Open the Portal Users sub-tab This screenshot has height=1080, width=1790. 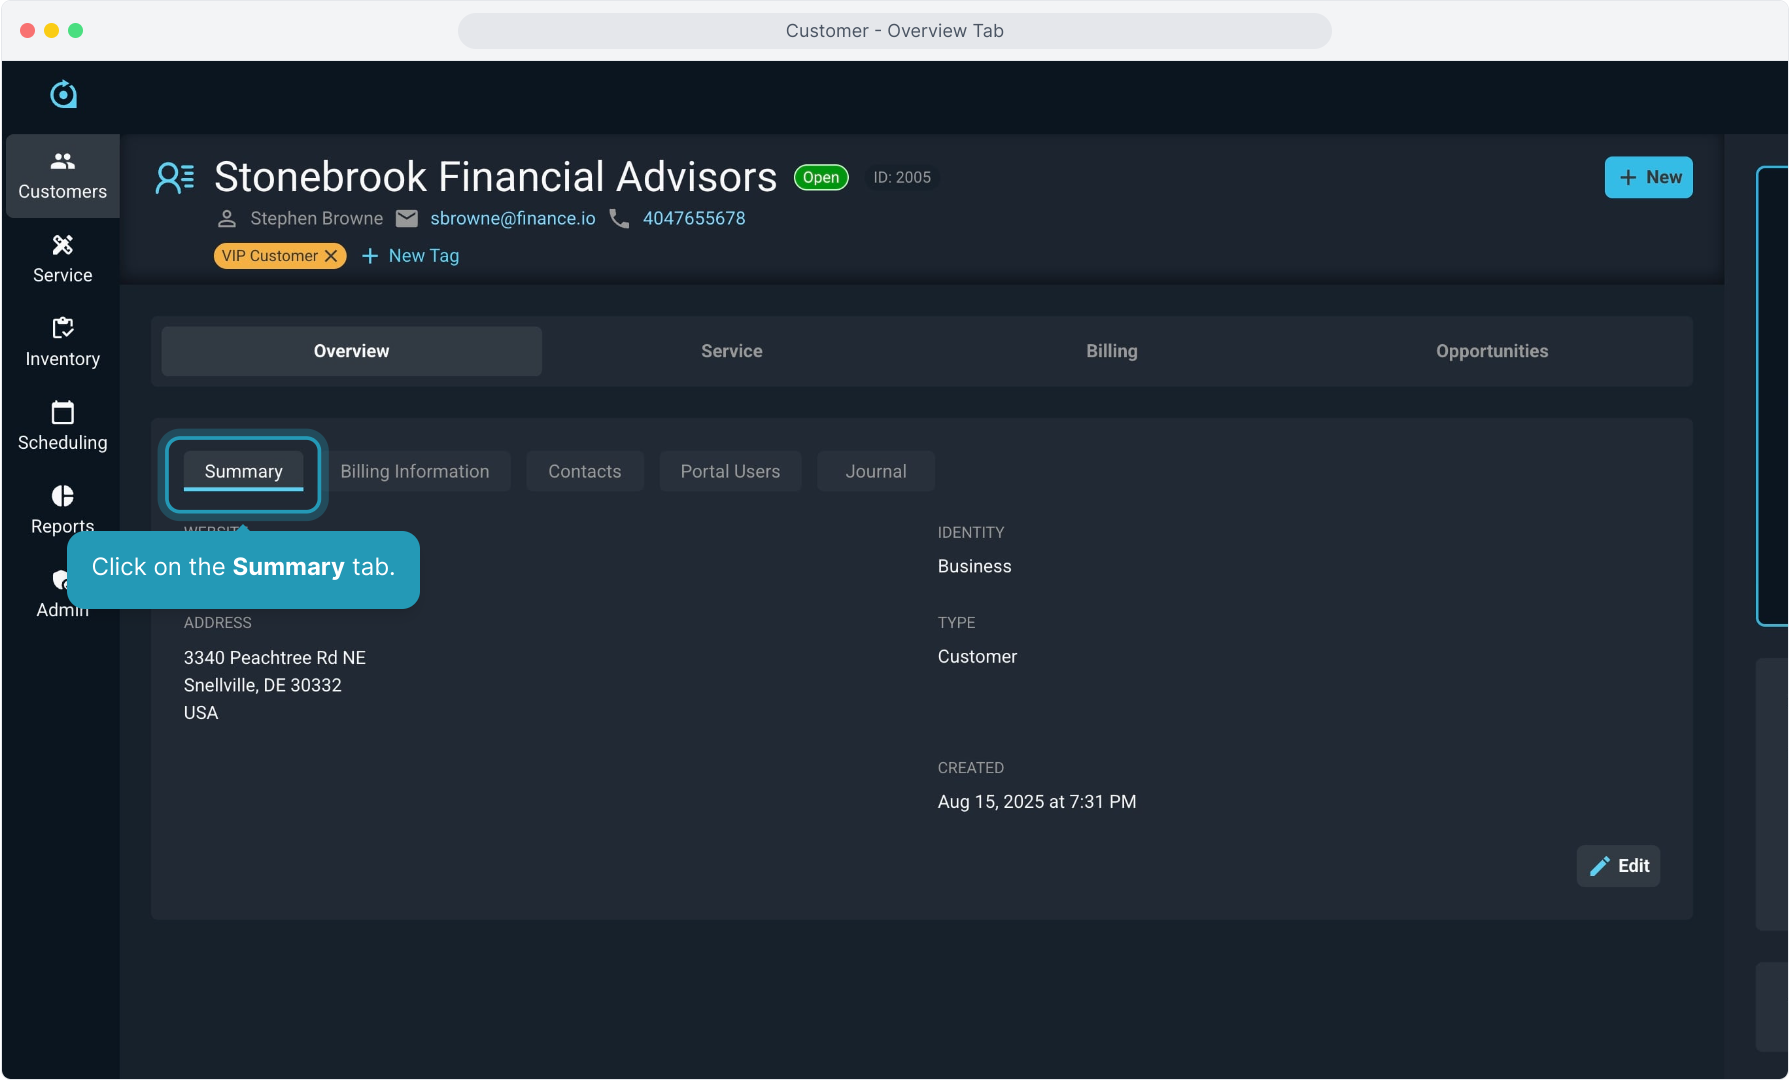pos(730,472)
